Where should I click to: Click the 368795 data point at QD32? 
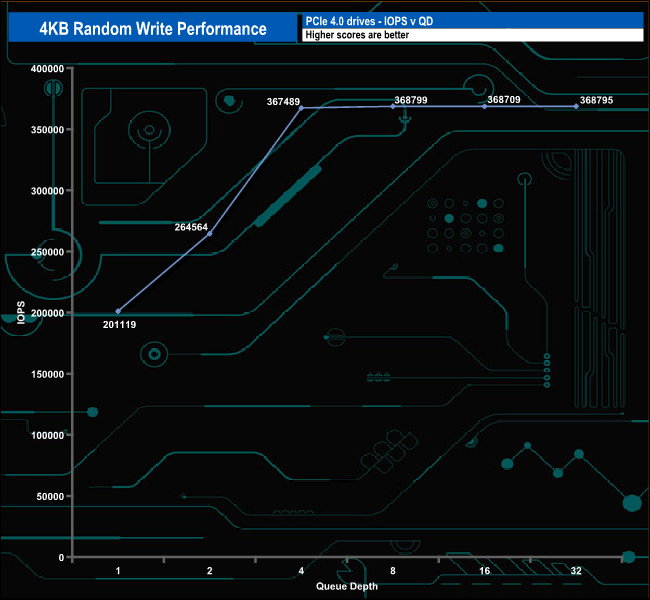576,107
